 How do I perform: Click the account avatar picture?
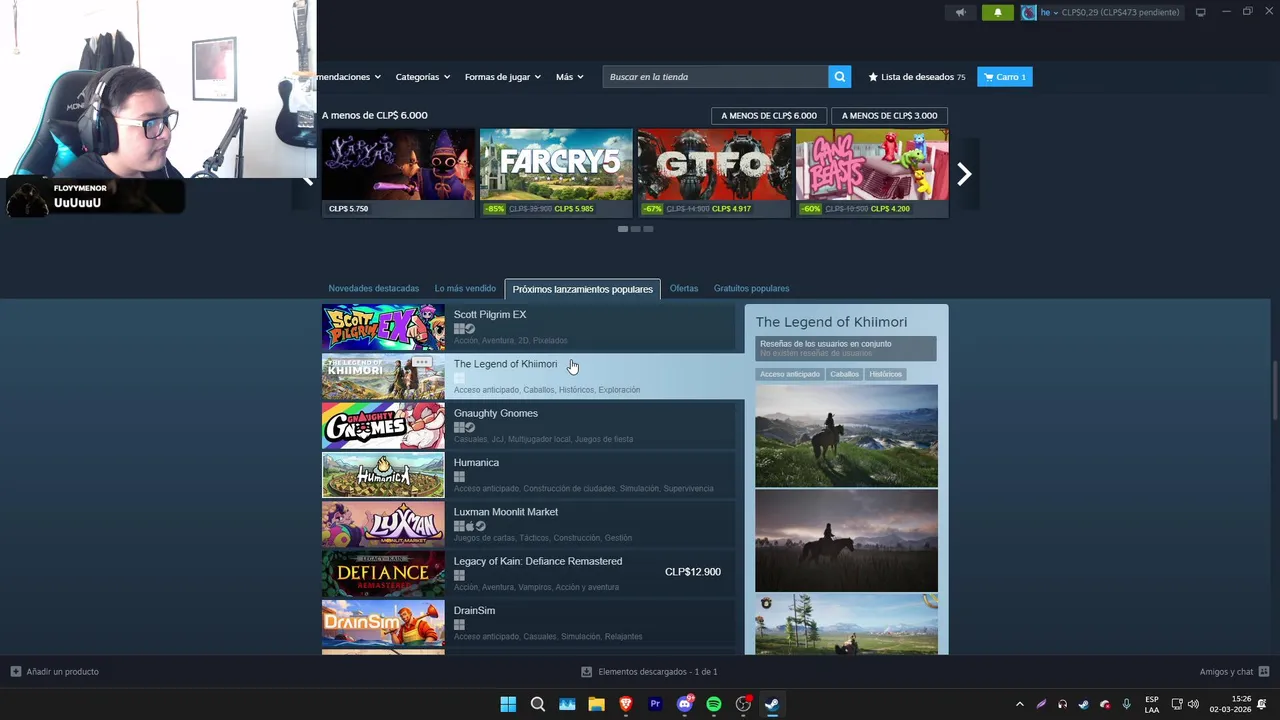(1028, 12)
